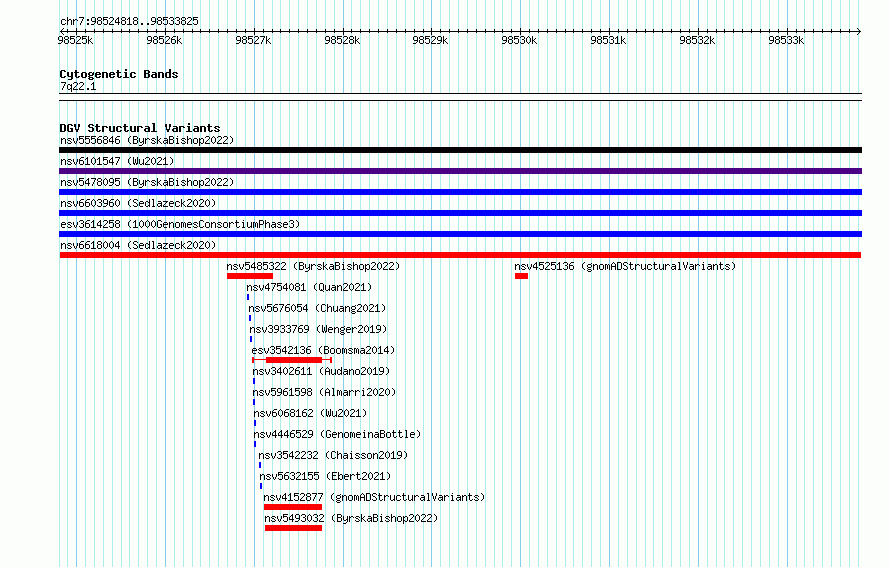
Task: Click the 98525k ruler tick label
Action: point(75,40)
